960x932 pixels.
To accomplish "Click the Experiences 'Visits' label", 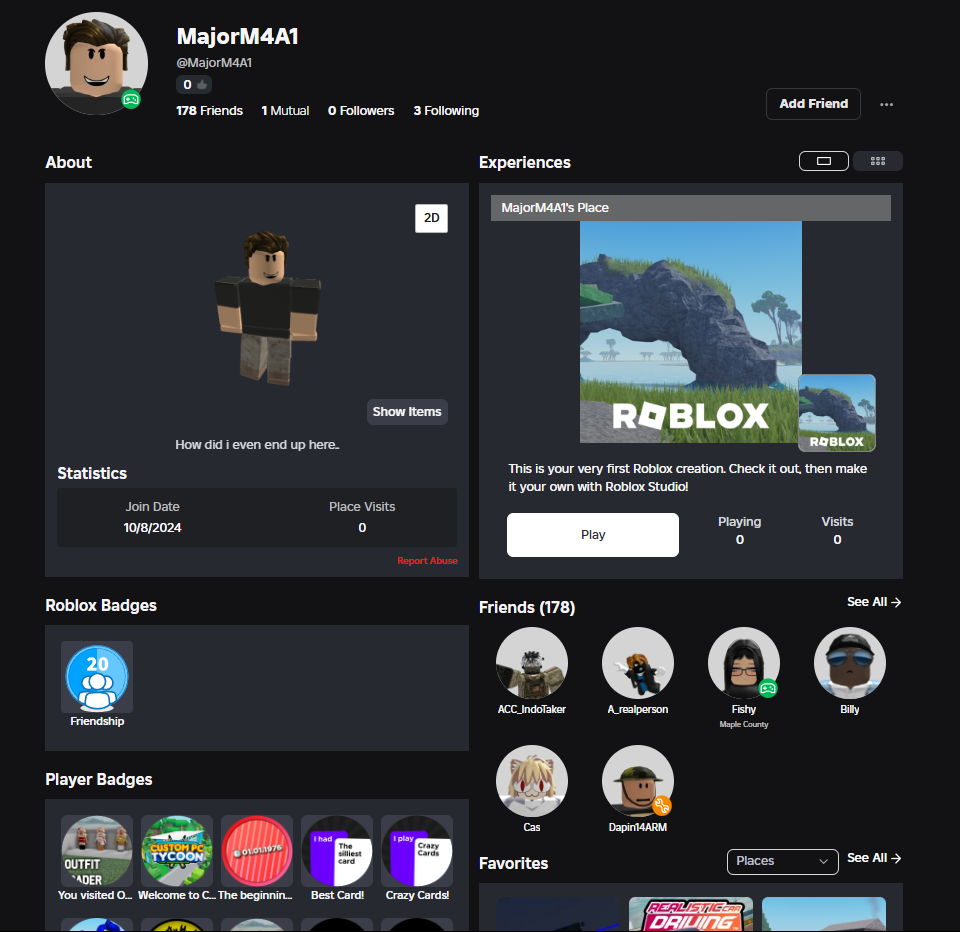I will [837, 522].
